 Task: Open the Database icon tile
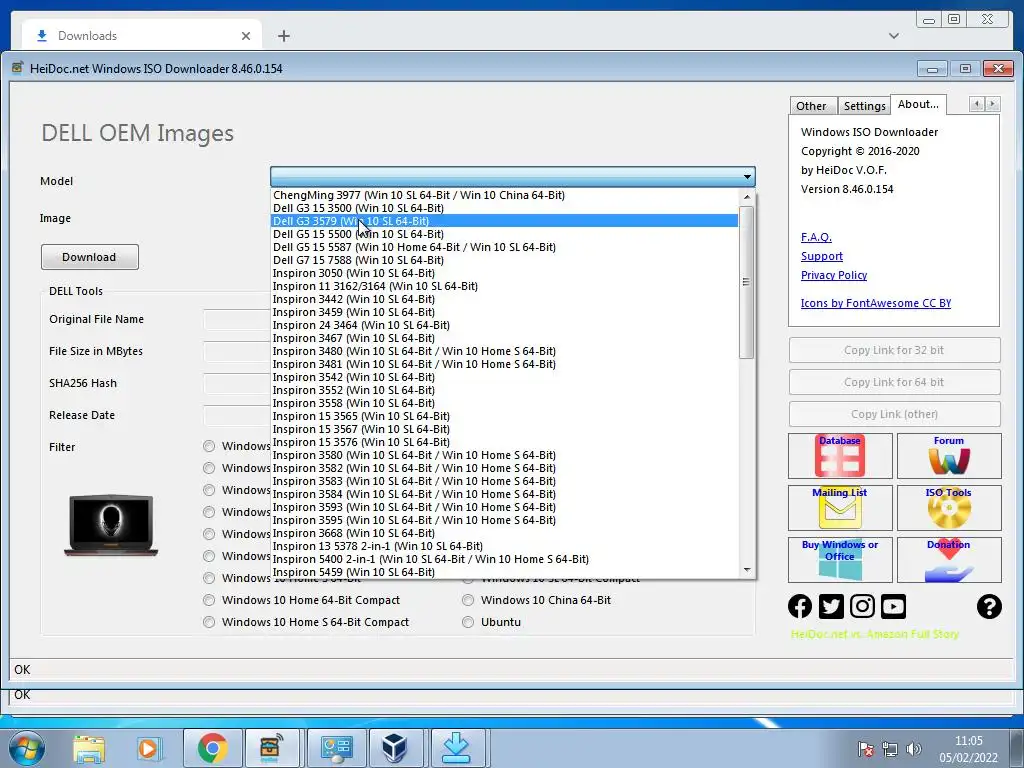point(840,456)
